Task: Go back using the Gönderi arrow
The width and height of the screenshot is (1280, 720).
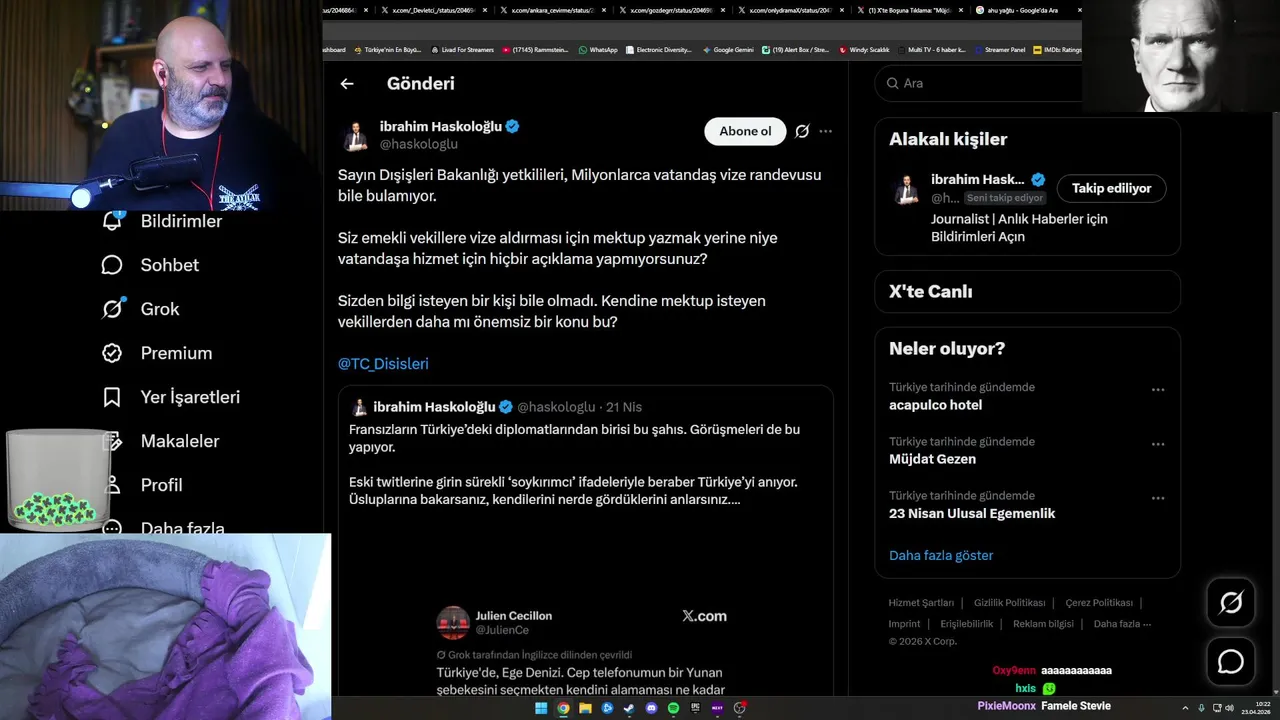Action: tap(347, 84)
